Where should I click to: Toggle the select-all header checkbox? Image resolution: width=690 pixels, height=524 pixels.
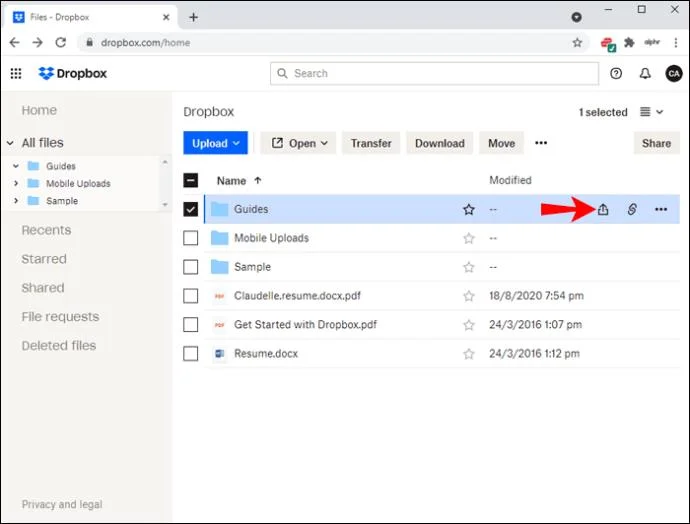(191, 180)
